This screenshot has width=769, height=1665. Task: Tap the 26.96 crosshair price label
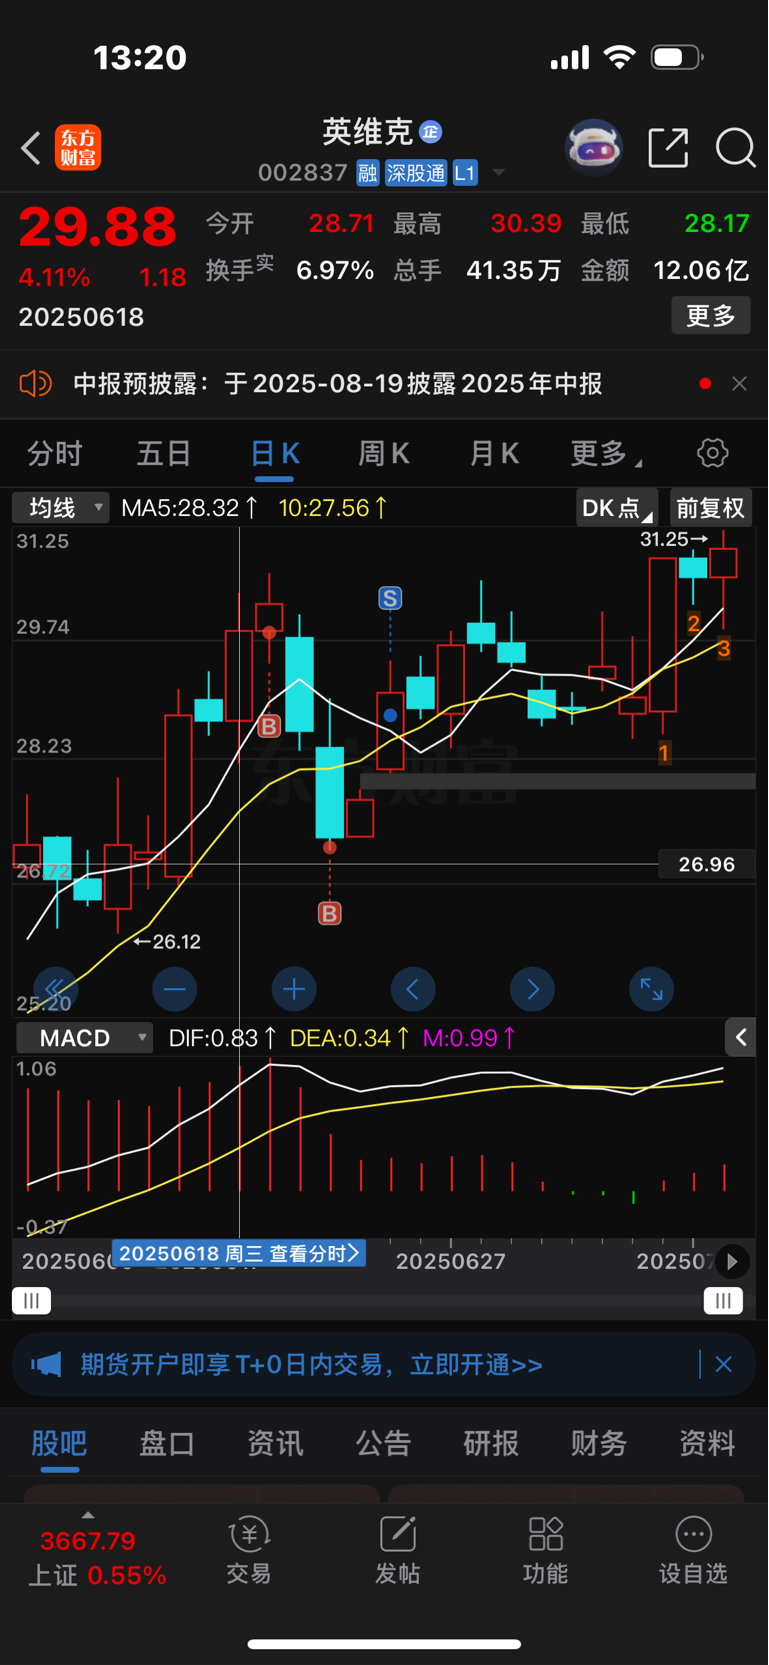coord(706,864)
